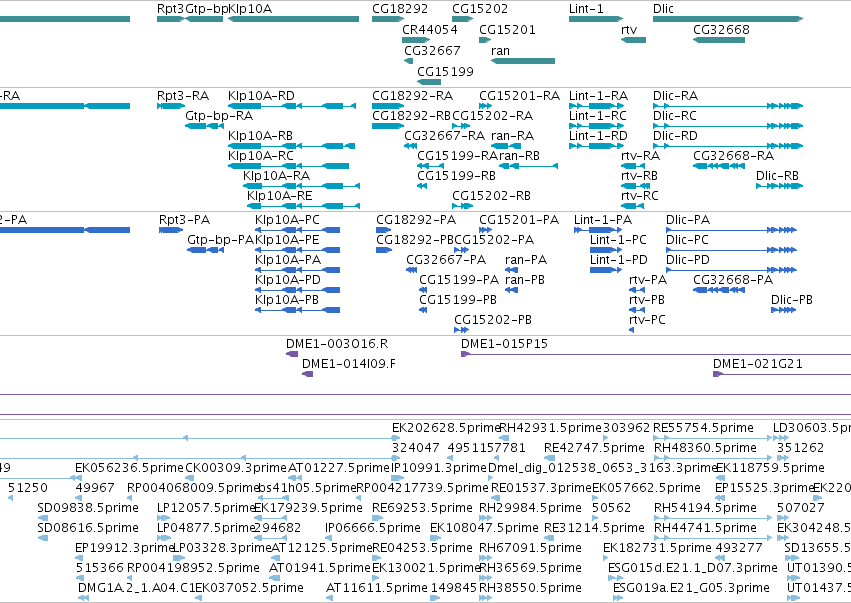Viewport: 851px width, 603px height.
Task: Select clone DME1-015P15
Action: 656,354
